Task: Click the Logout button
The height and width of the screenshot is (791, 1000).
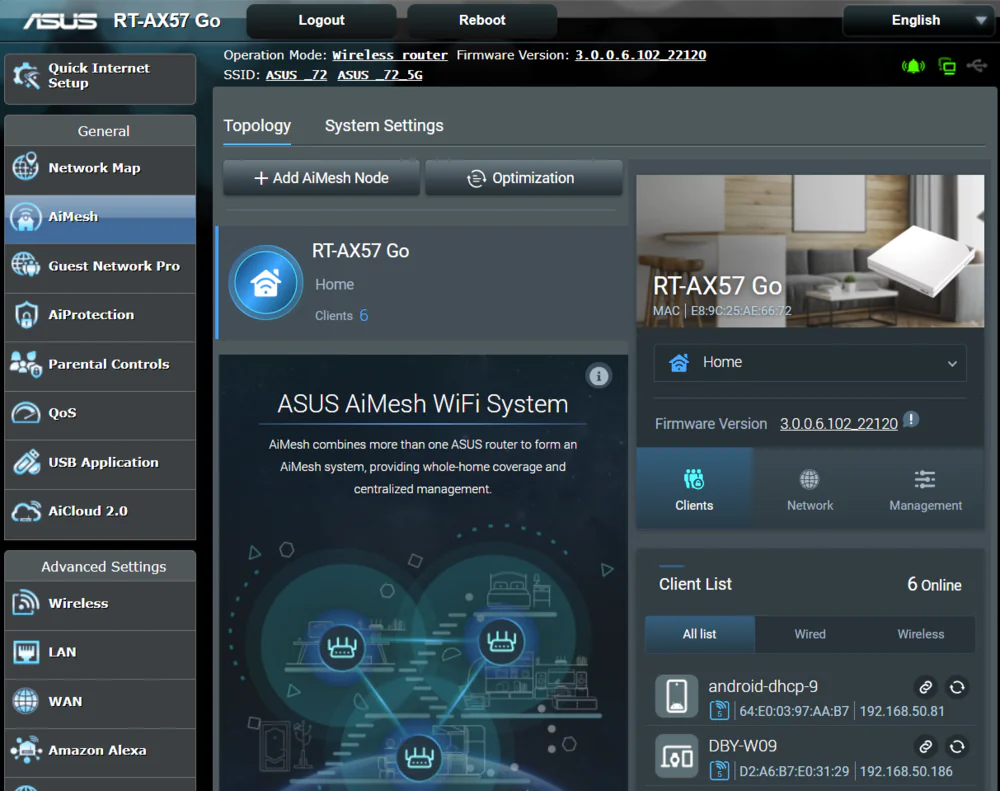Action: (321, 20)
